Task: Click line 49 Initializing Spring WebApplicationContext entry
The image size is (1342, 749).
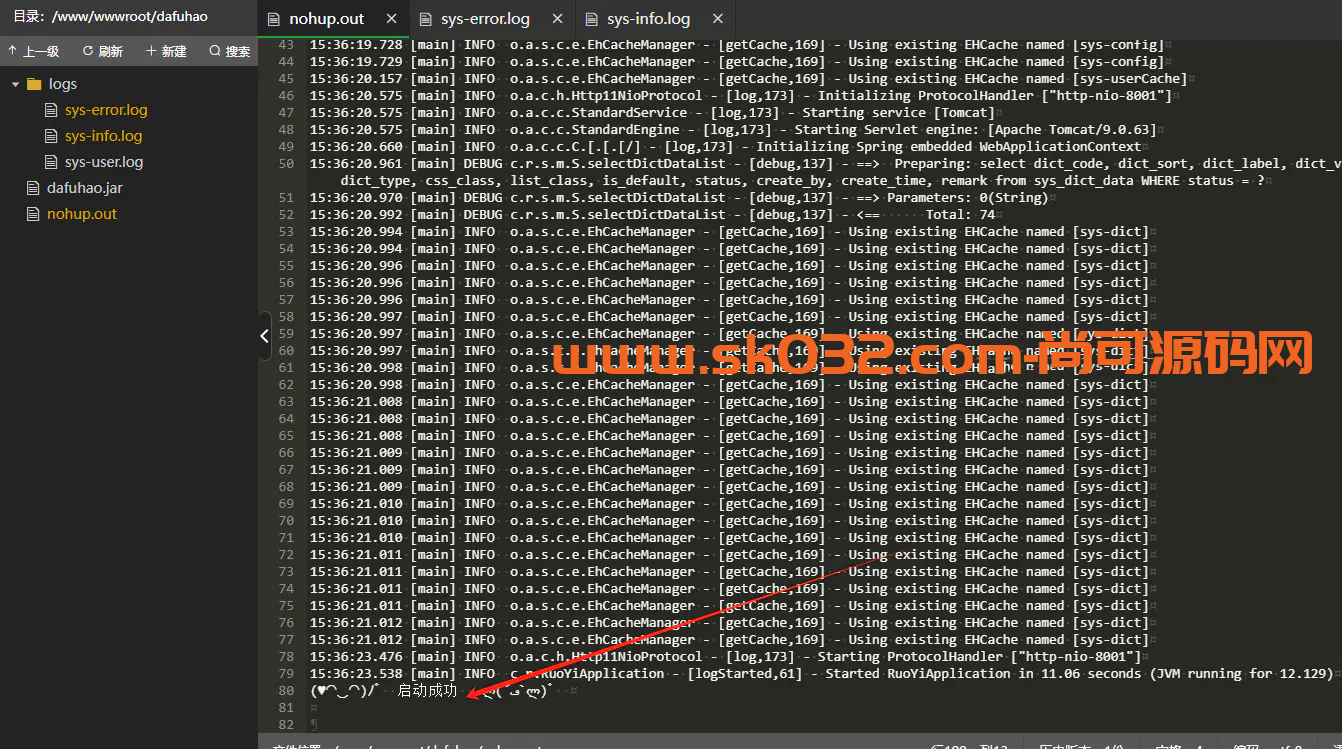Action: point(725,147)
